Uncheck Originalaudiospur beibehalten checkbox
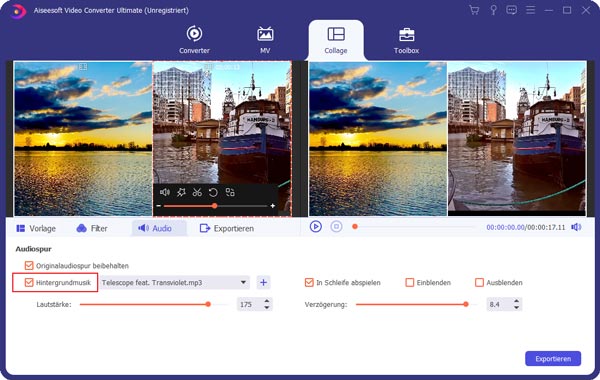Screen dimensions: 600x380 tap(29, 266)
